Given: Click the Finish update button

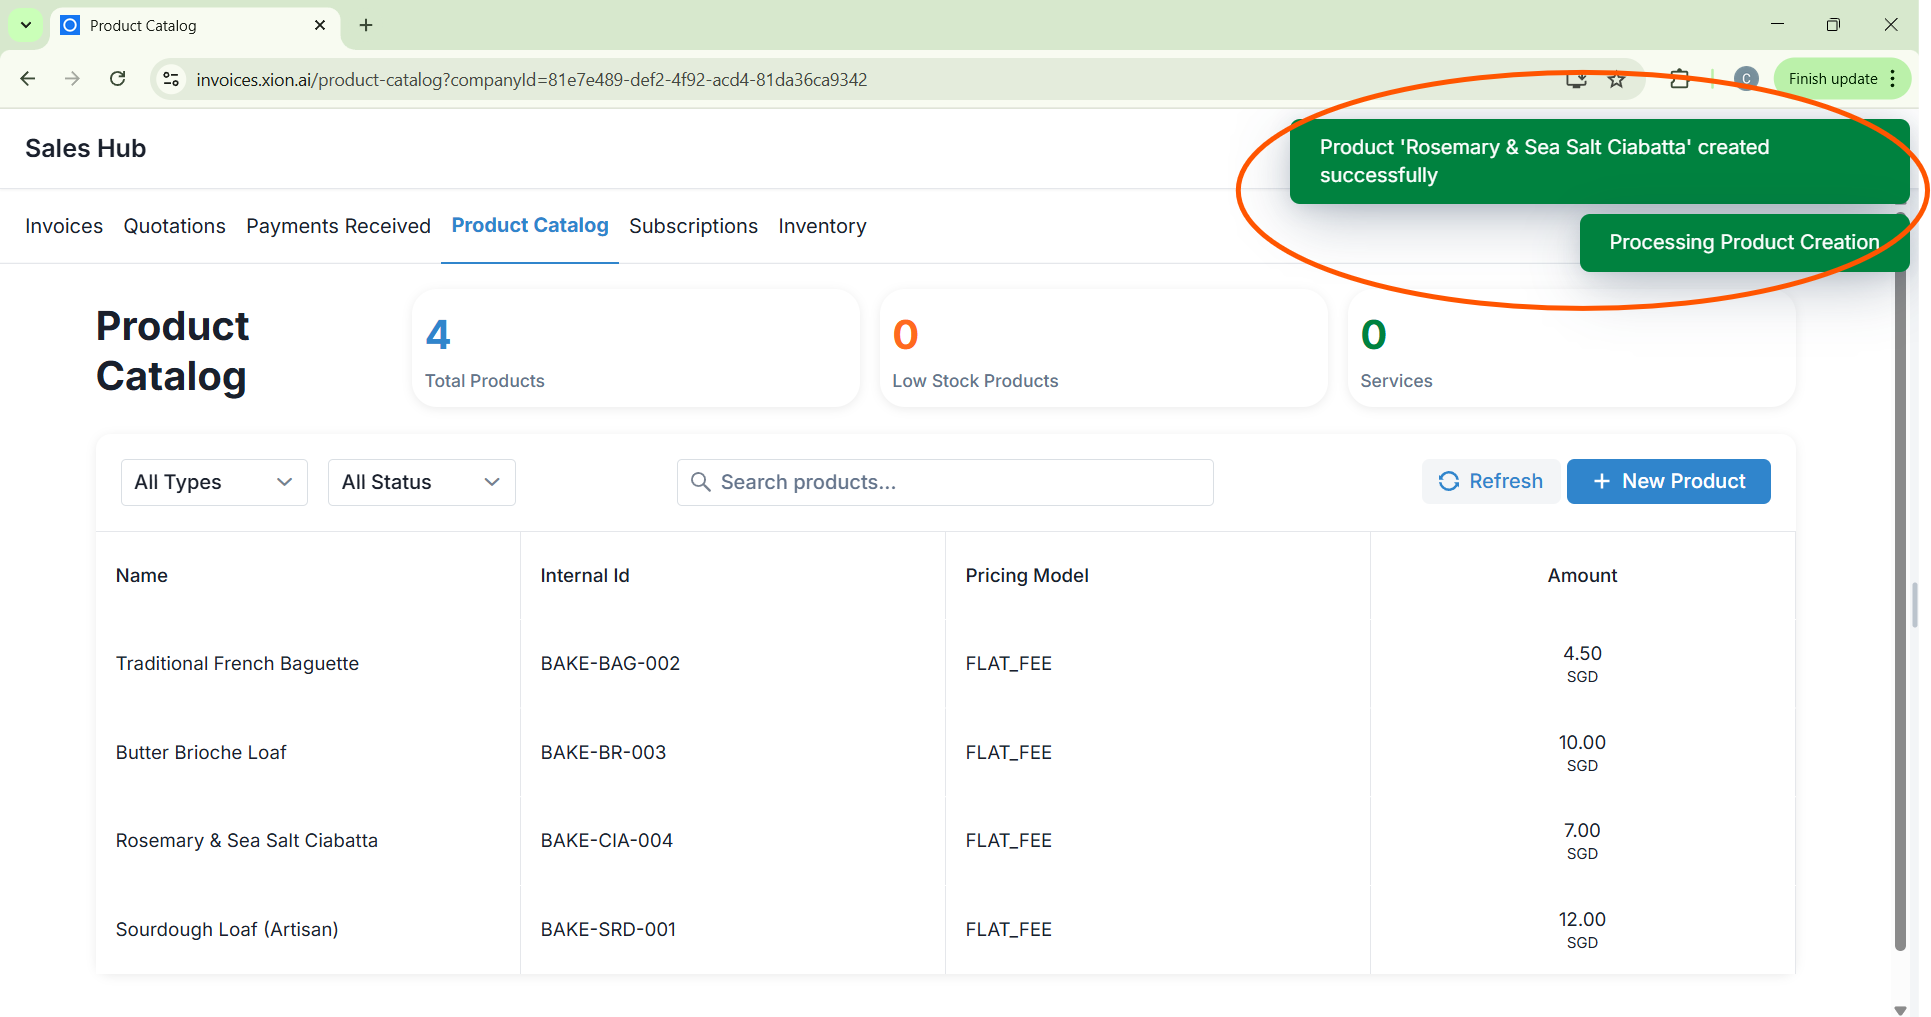Looking at the screenshot, I should coord(1832,79).
